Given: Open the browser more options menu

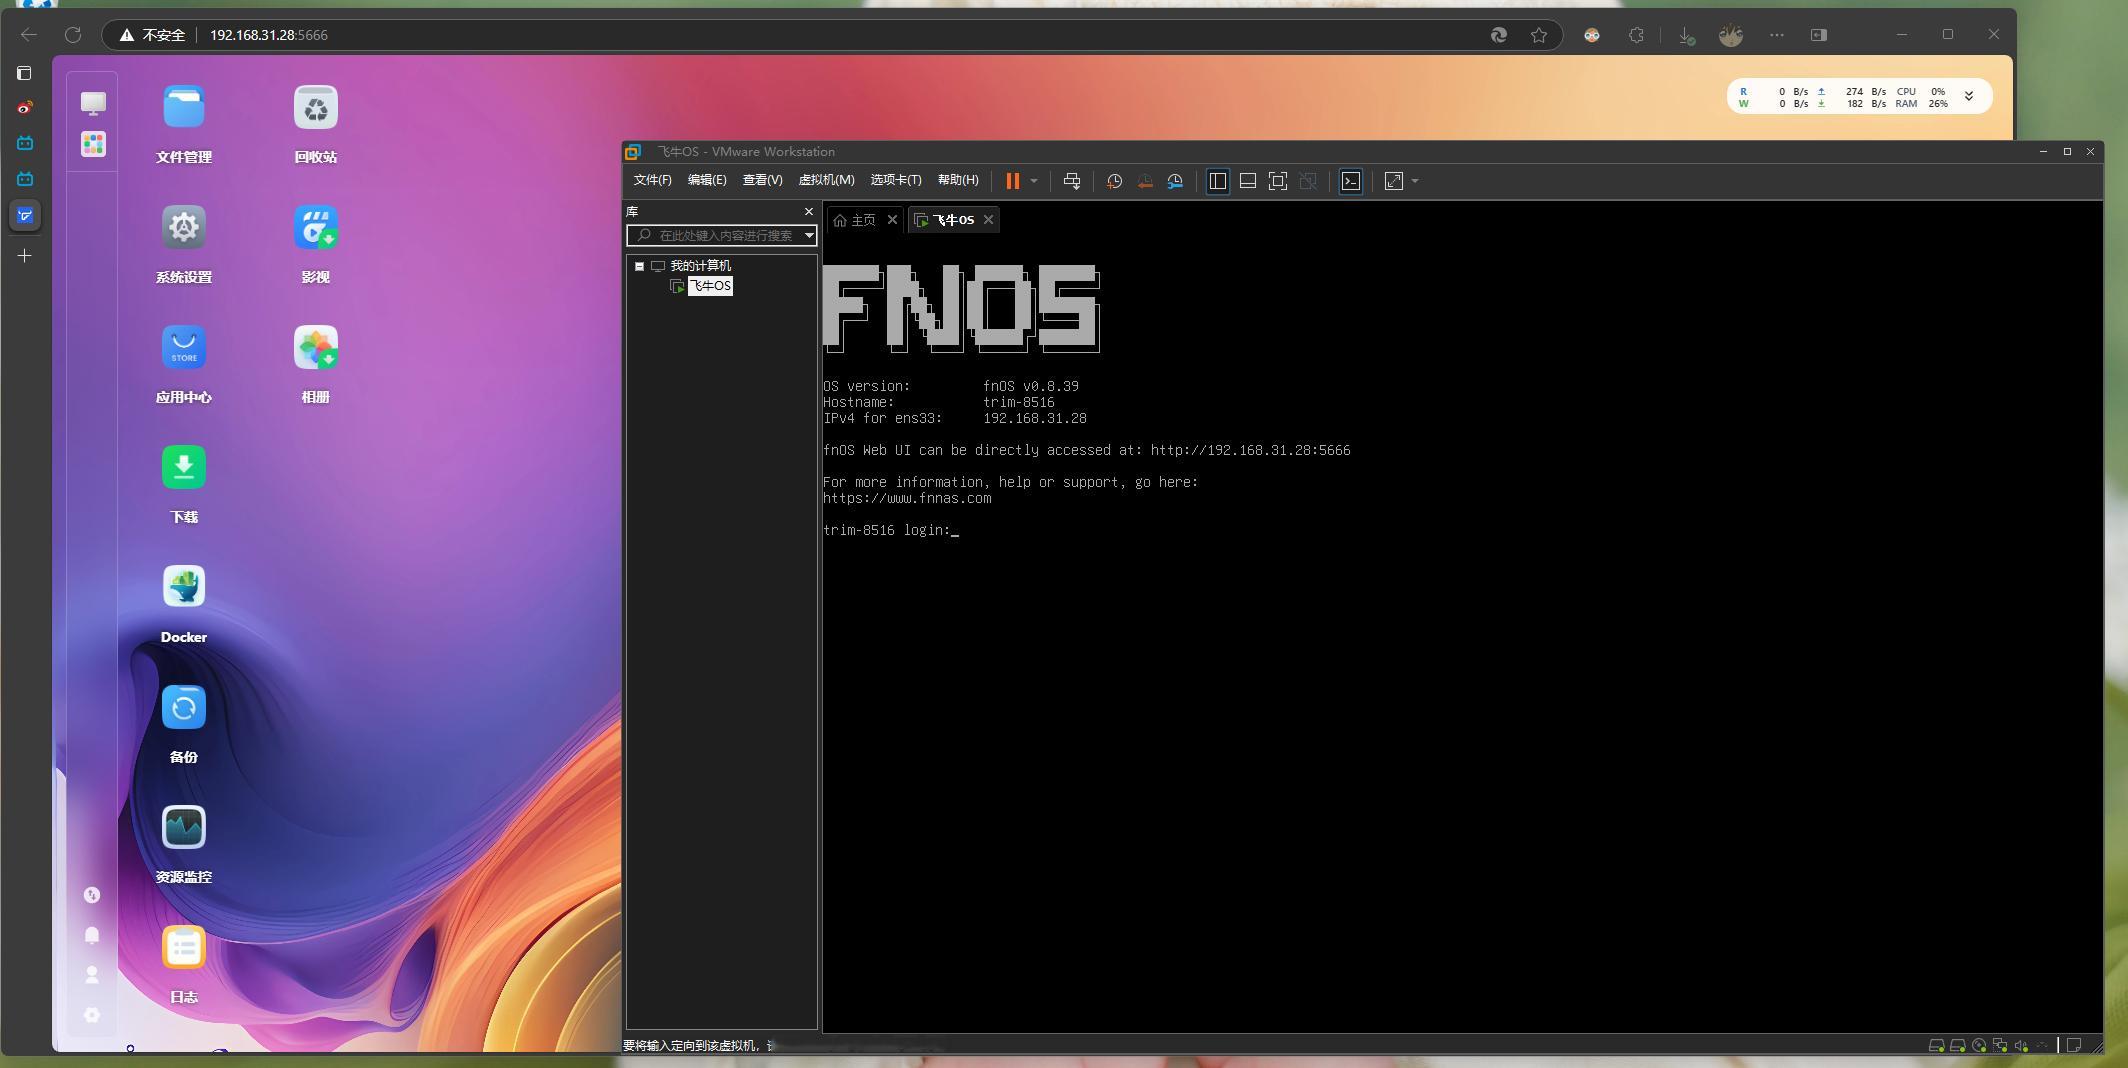Looking at the screenshot, I should point(1777,35).
